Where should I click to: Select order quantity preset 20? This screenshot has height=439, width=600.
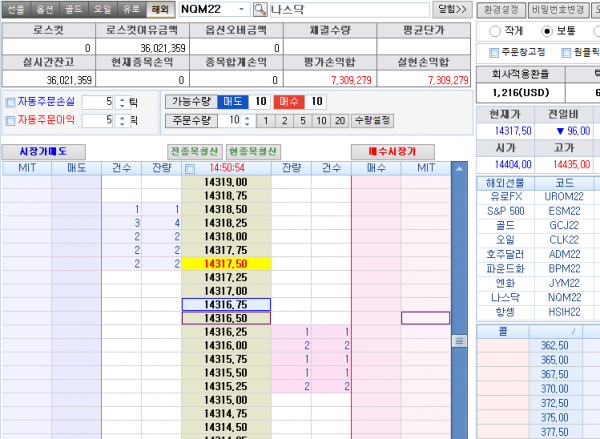tap(343, 120)
